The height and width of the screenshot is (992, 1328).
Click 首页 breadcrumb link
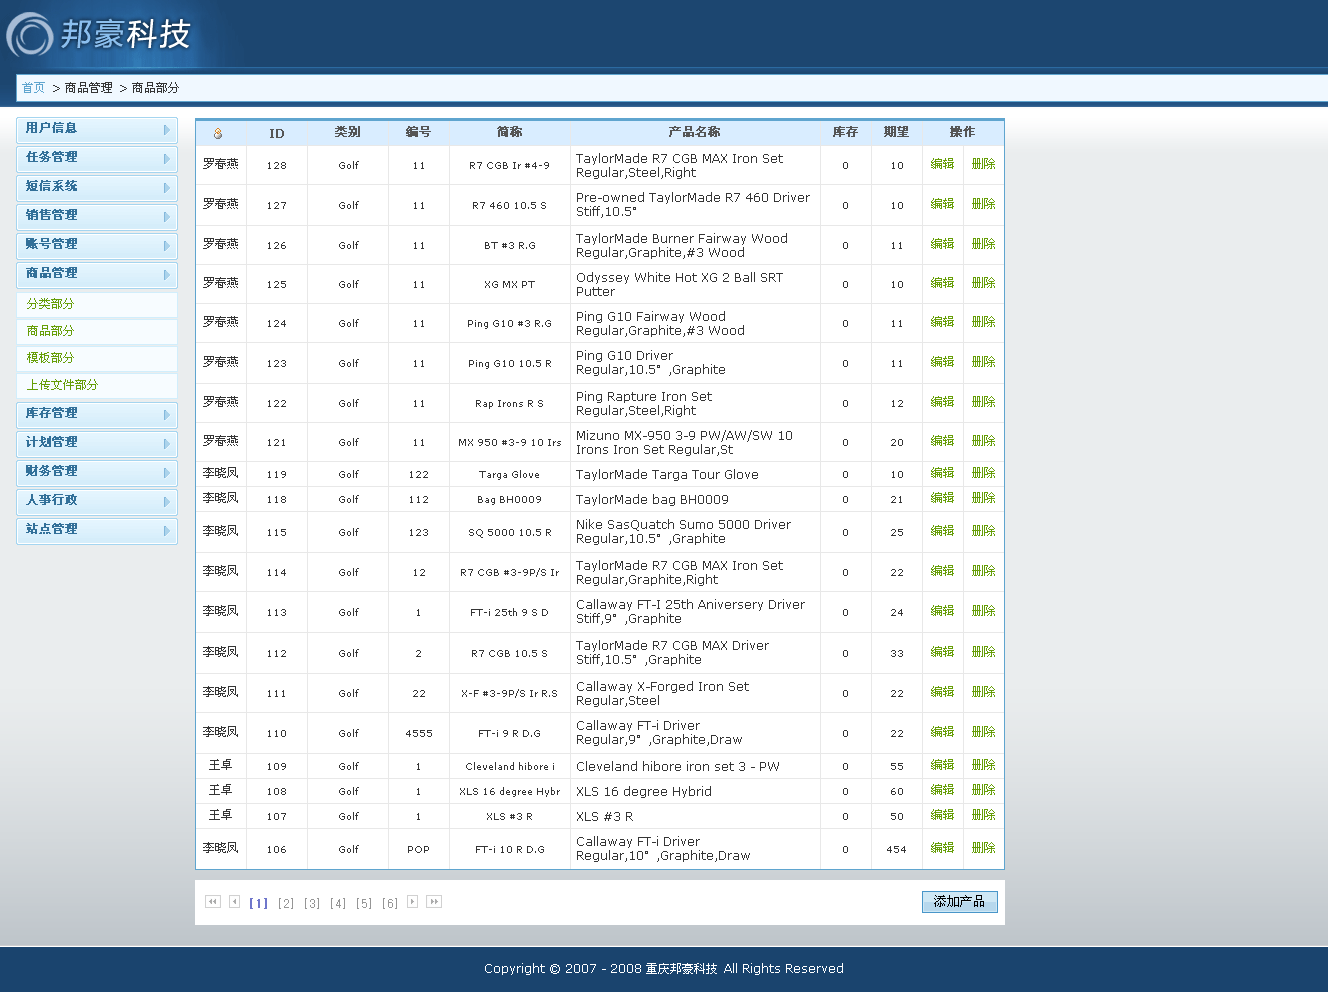(x=34, y=88)
